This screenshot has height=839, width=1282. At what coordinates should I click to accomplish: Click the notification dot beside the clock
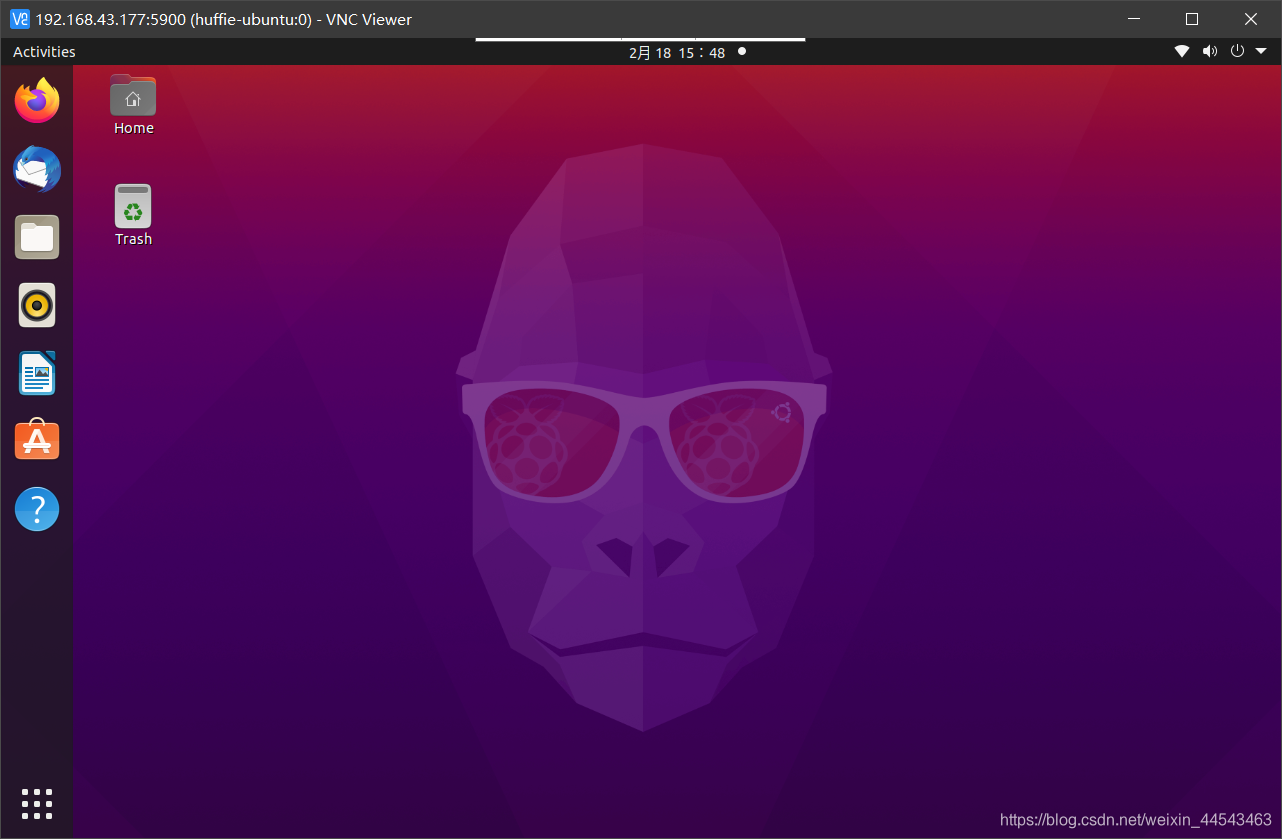pyautogui.click(x=742, y=51)
